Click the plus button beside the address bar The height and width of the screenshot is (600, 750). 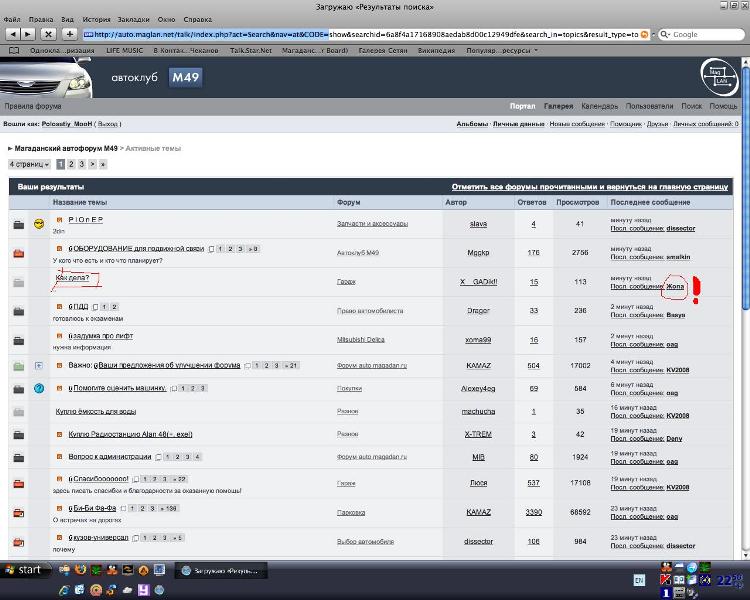coord(70,34)
